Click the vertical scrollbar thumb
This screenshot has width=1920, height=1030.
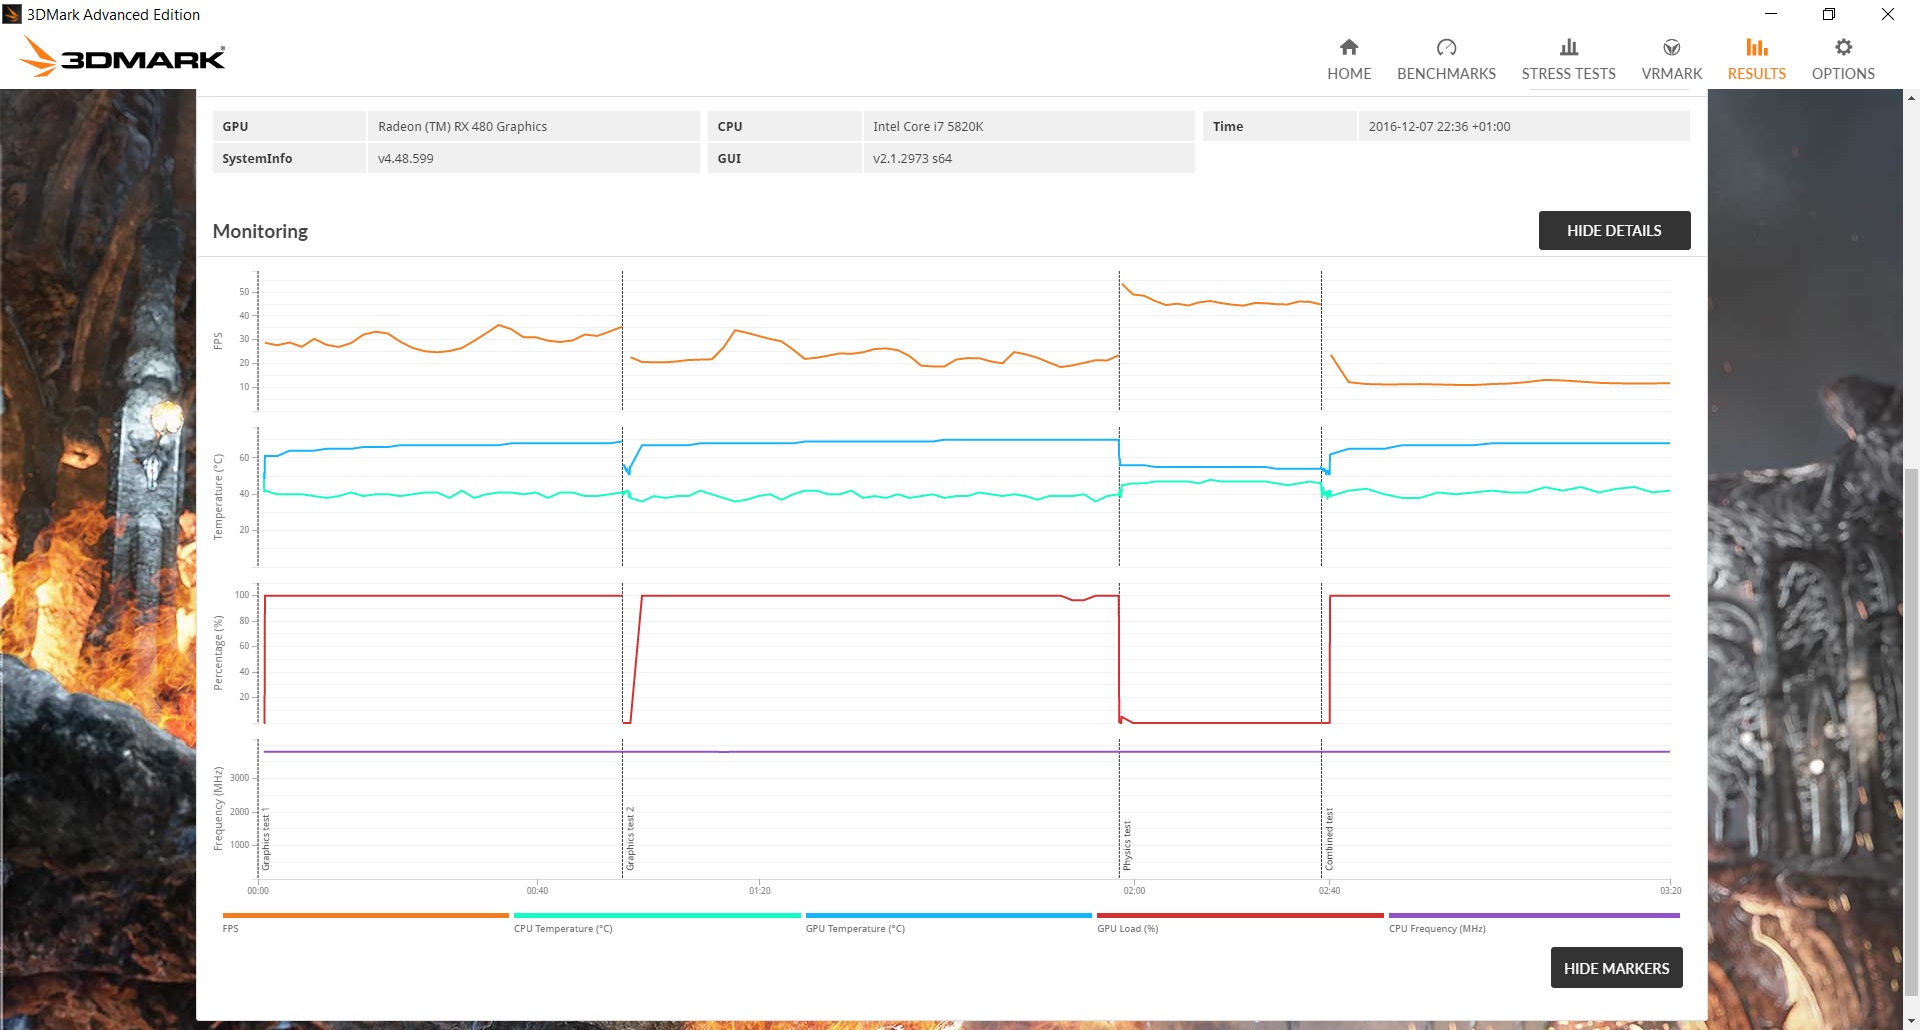pyautogui.click(x=1911, y=730)
